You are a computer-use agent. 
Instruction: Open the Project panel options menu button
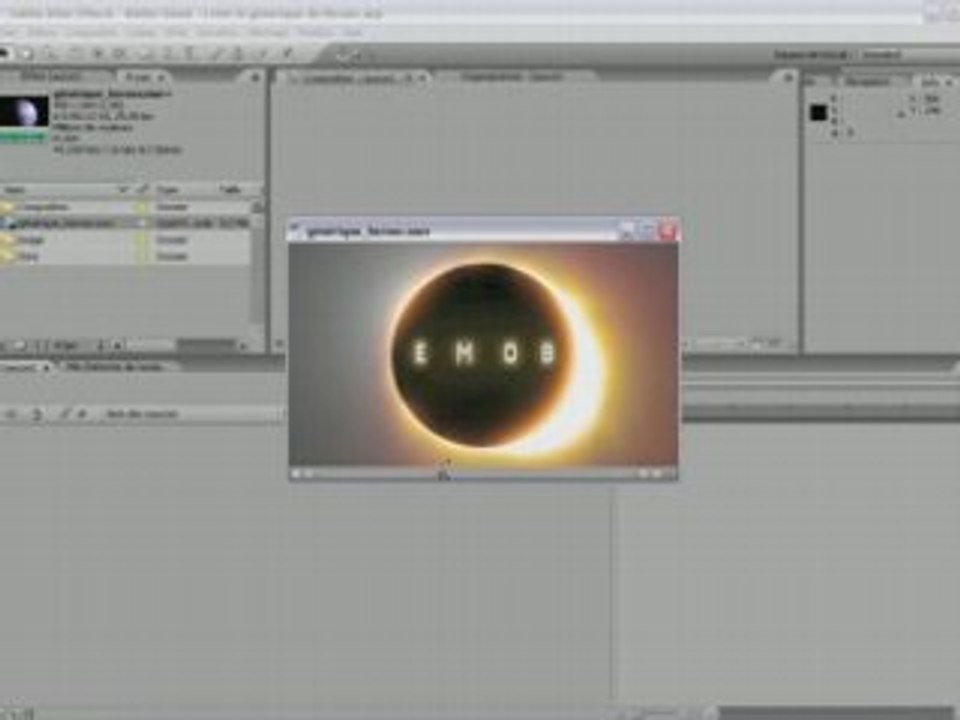coord(255,78)
